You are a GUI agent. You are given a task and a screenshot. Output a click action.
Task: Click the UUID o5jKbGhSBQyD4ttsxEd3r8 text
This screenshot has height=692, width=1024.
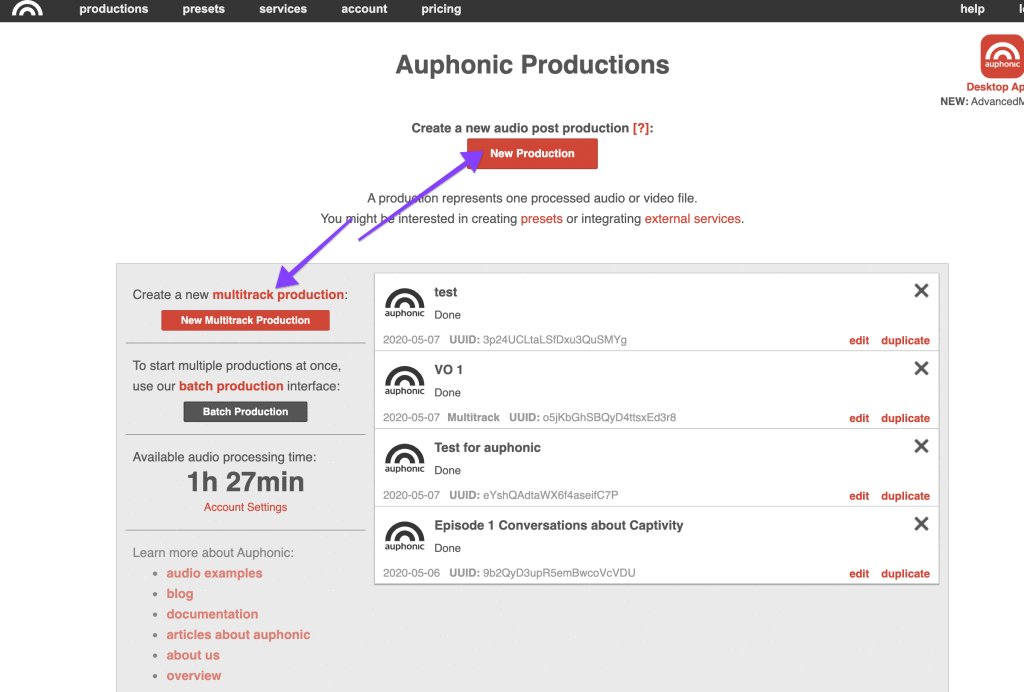[609, 417]
